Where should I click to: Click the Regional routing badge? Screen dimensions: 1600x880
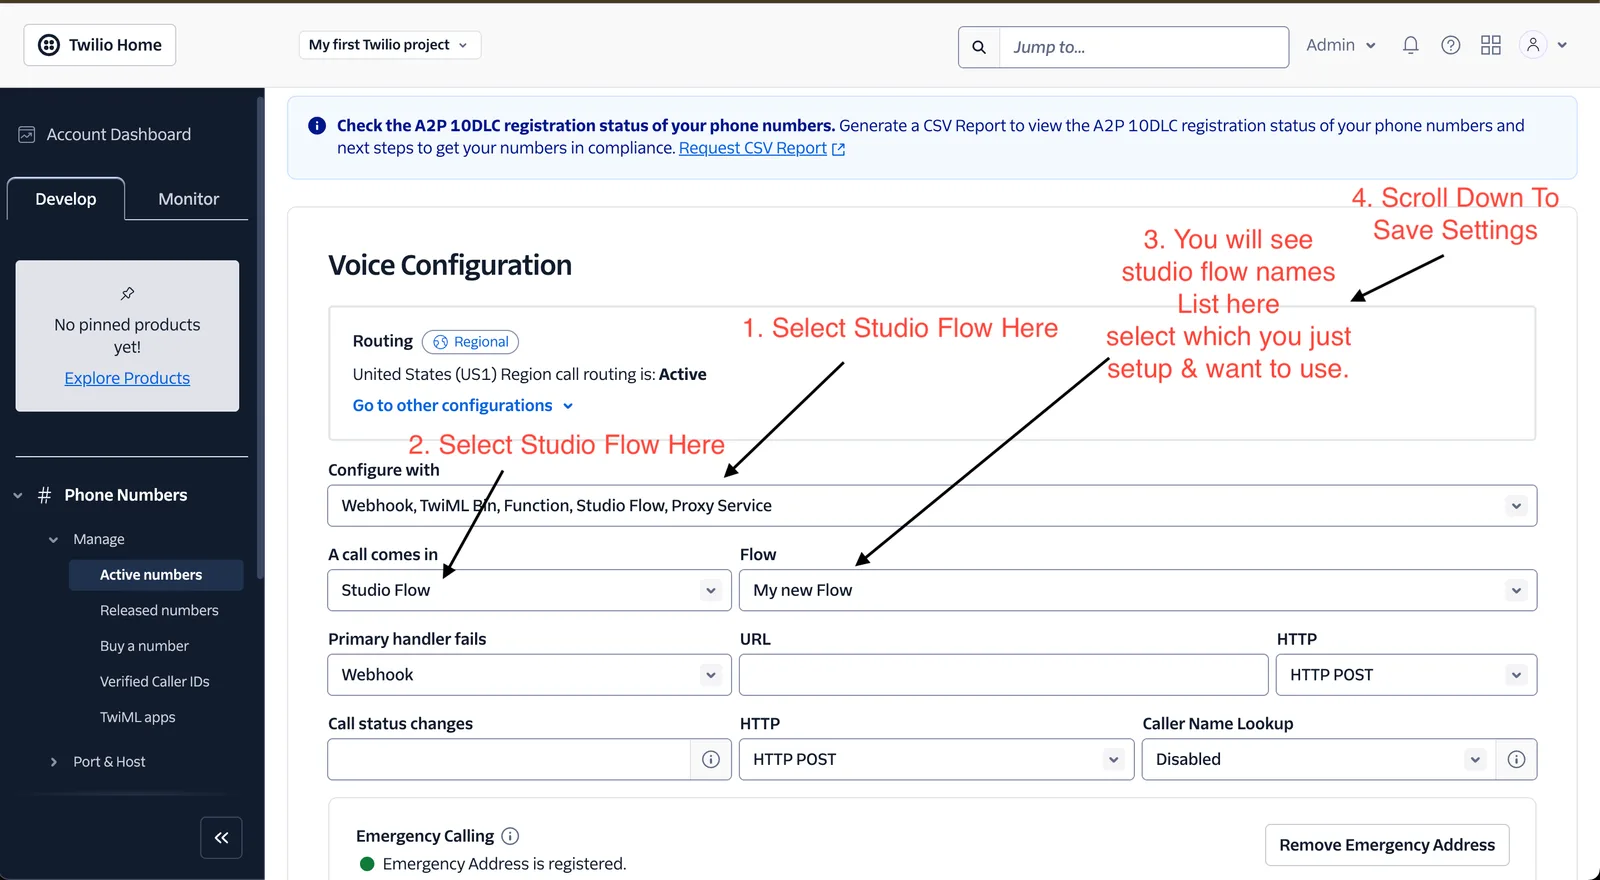tap(470, 342)
